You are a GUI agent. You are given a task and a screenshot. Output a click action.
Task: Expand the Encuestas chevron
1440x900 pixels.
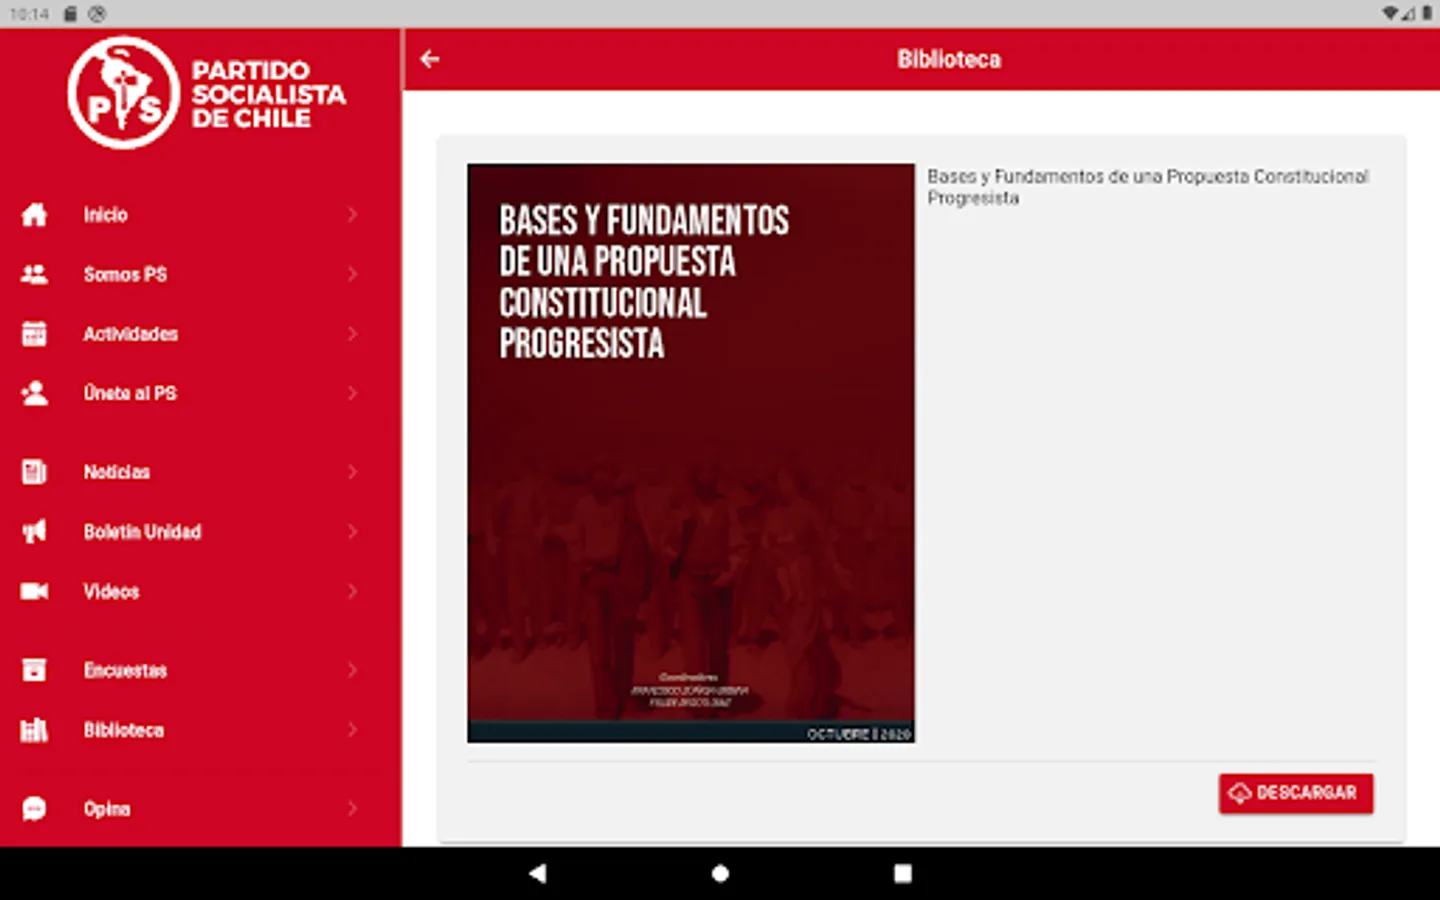click(x=352, y=670)
